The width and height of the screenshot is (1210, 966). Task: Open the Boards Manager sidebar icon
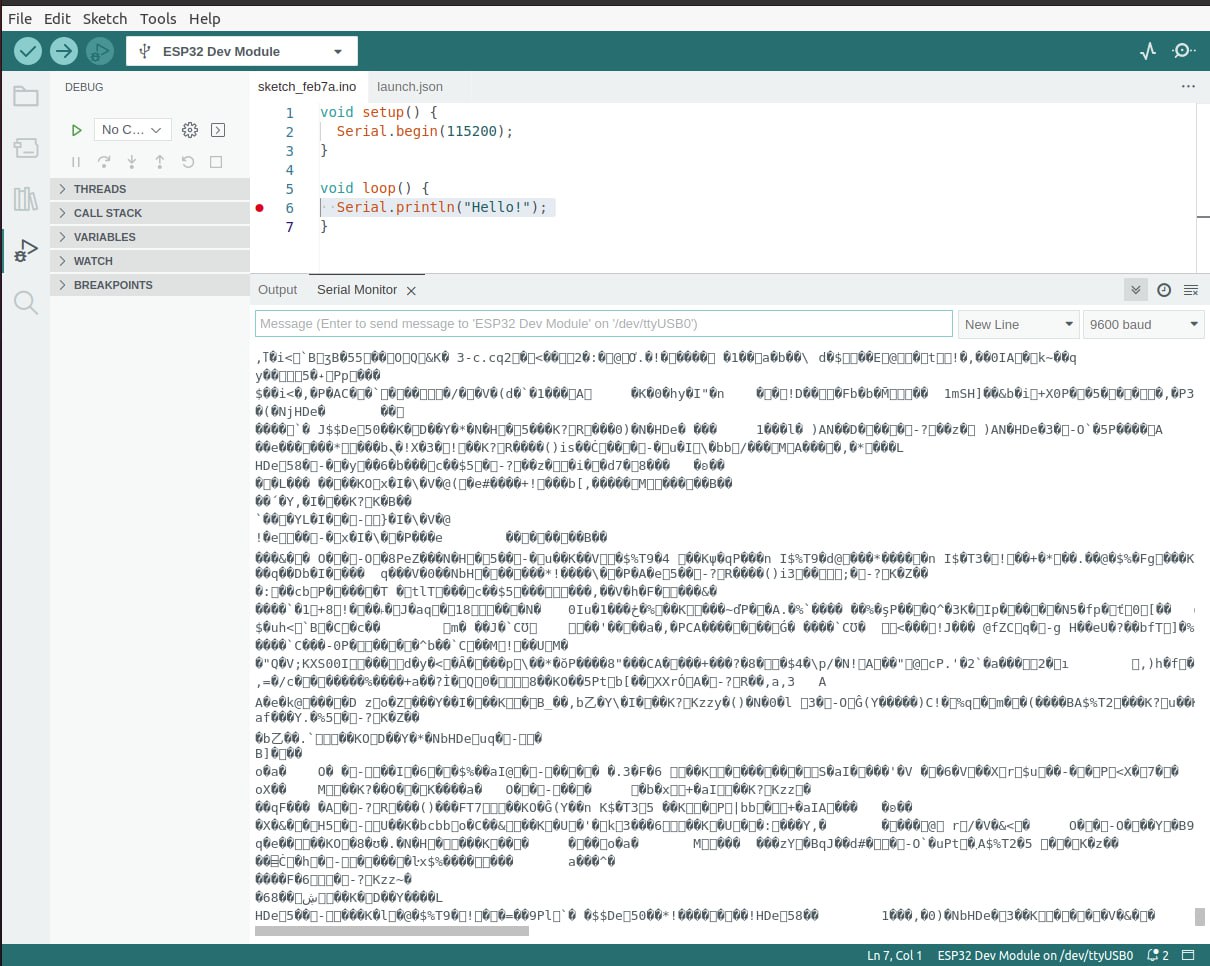tap(25, 148)
